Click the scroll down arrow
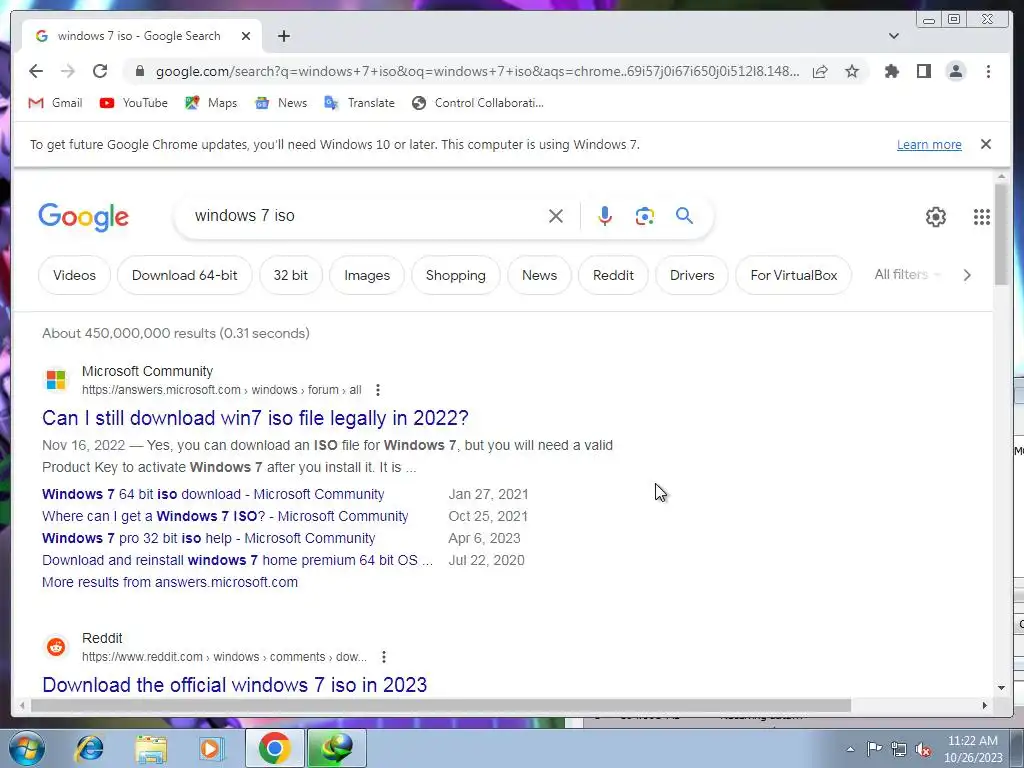This screenshot has height=768, width=1024. tap(1001, 688)
